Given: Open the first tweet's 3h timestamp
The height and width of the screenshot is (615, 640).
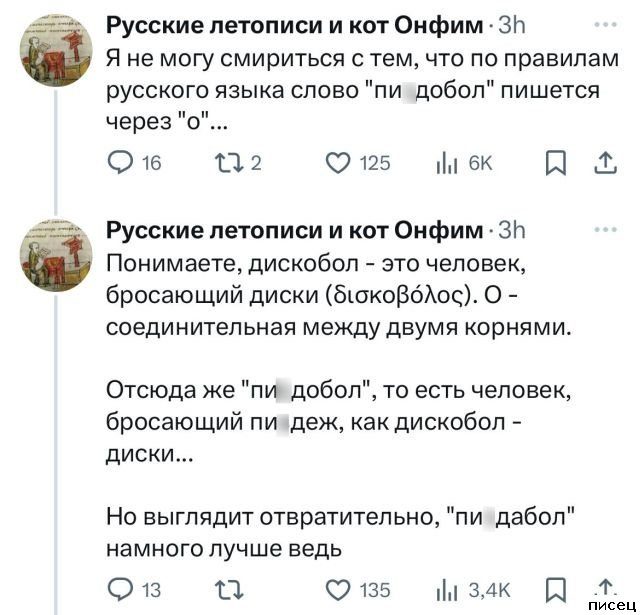Looking at the screenshot, I should click(509, 25).
